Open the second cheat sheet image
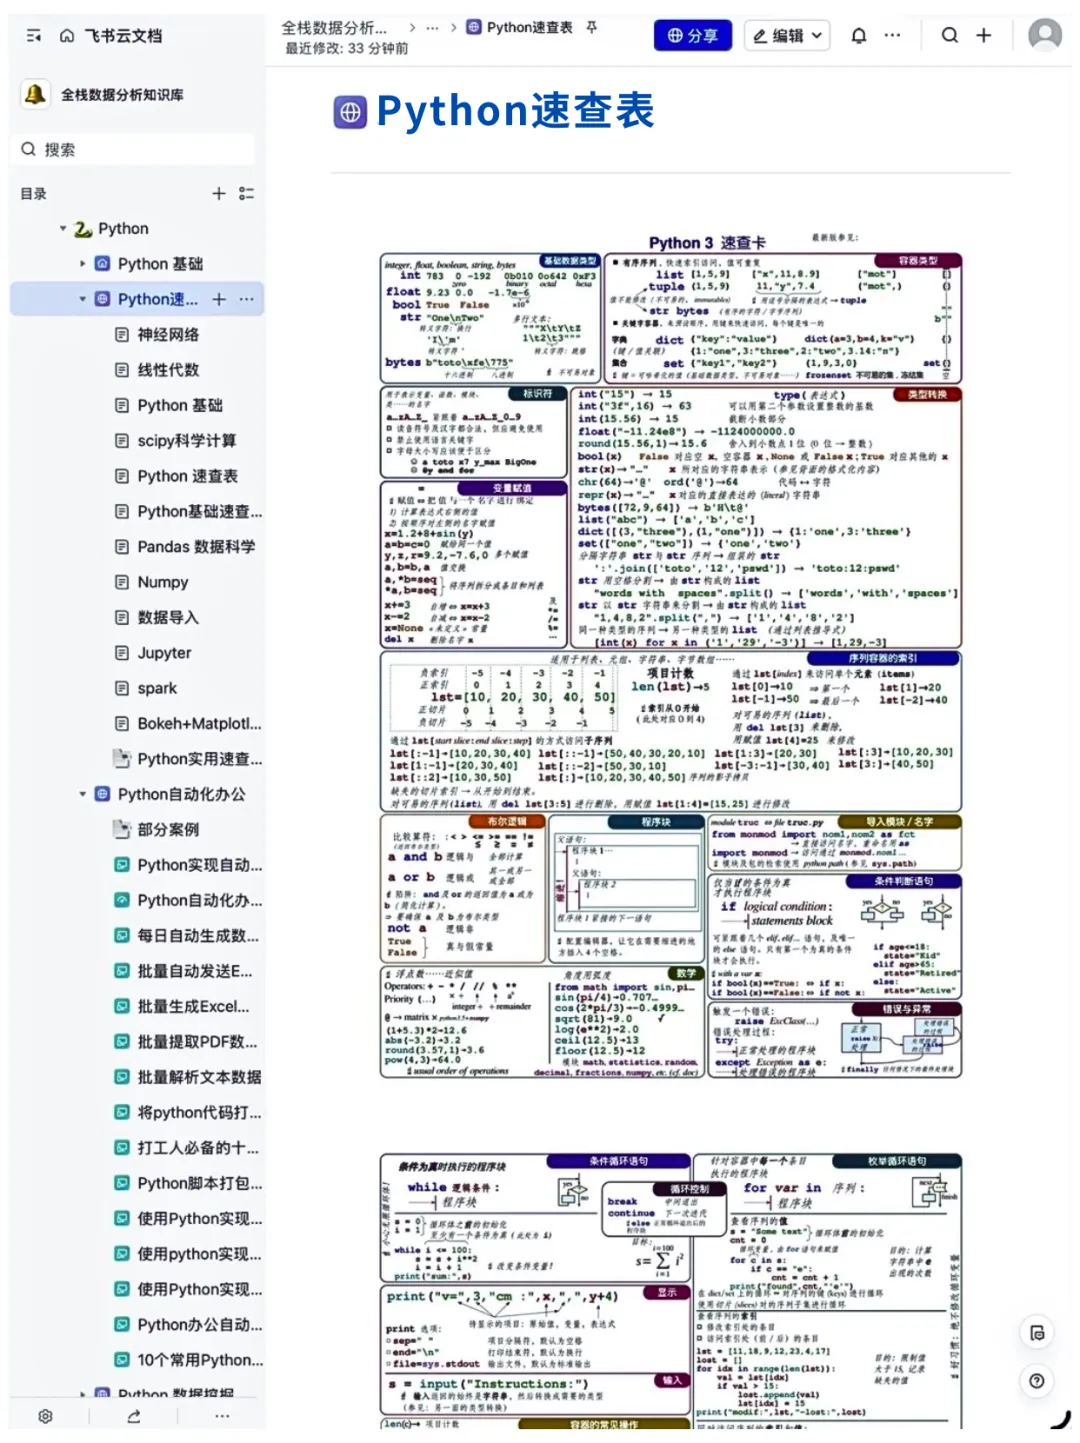Screen dimensions: 1080x1443 pos(671,1290)
